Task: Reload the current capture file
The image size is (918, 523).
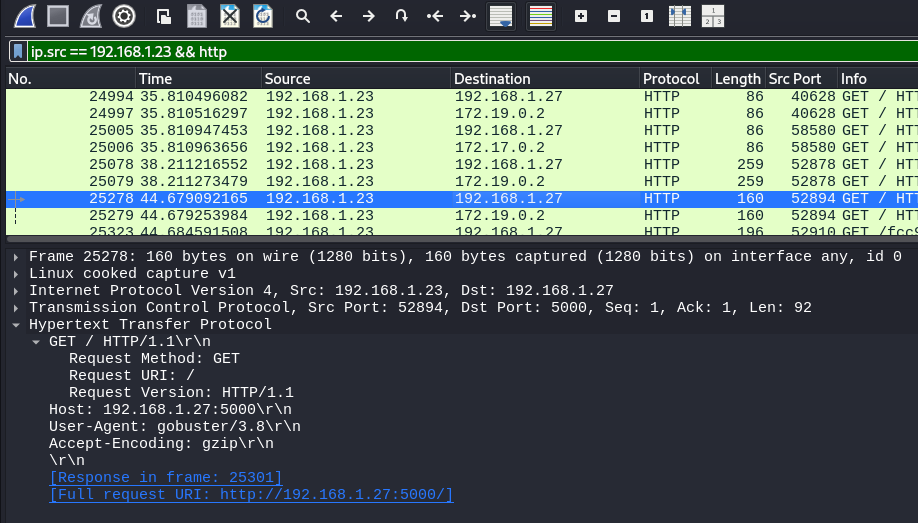Action: click(x=262, y=16)
